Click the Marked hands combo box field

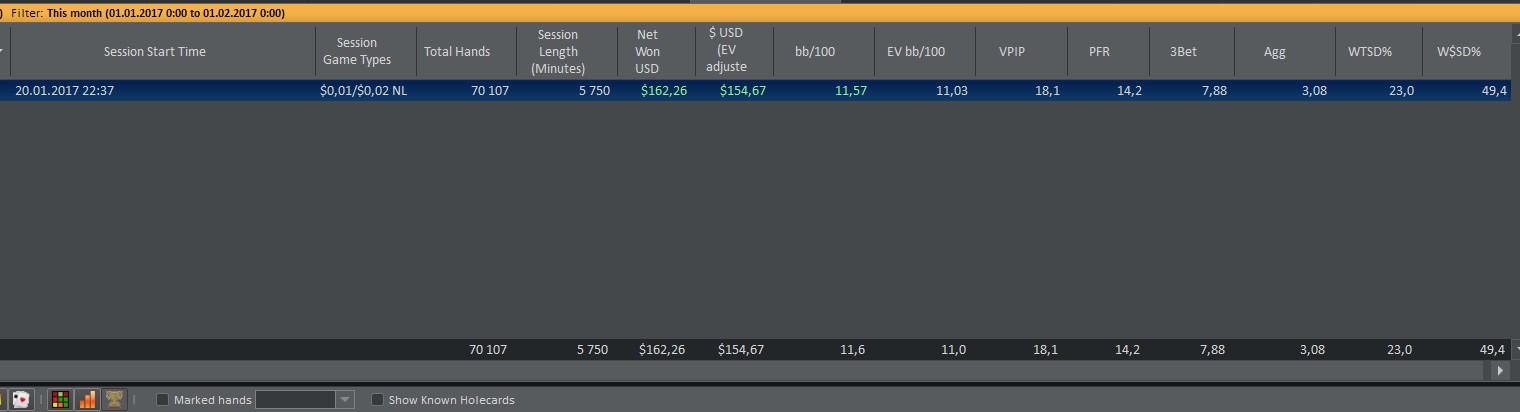click(x=305, y=400)
